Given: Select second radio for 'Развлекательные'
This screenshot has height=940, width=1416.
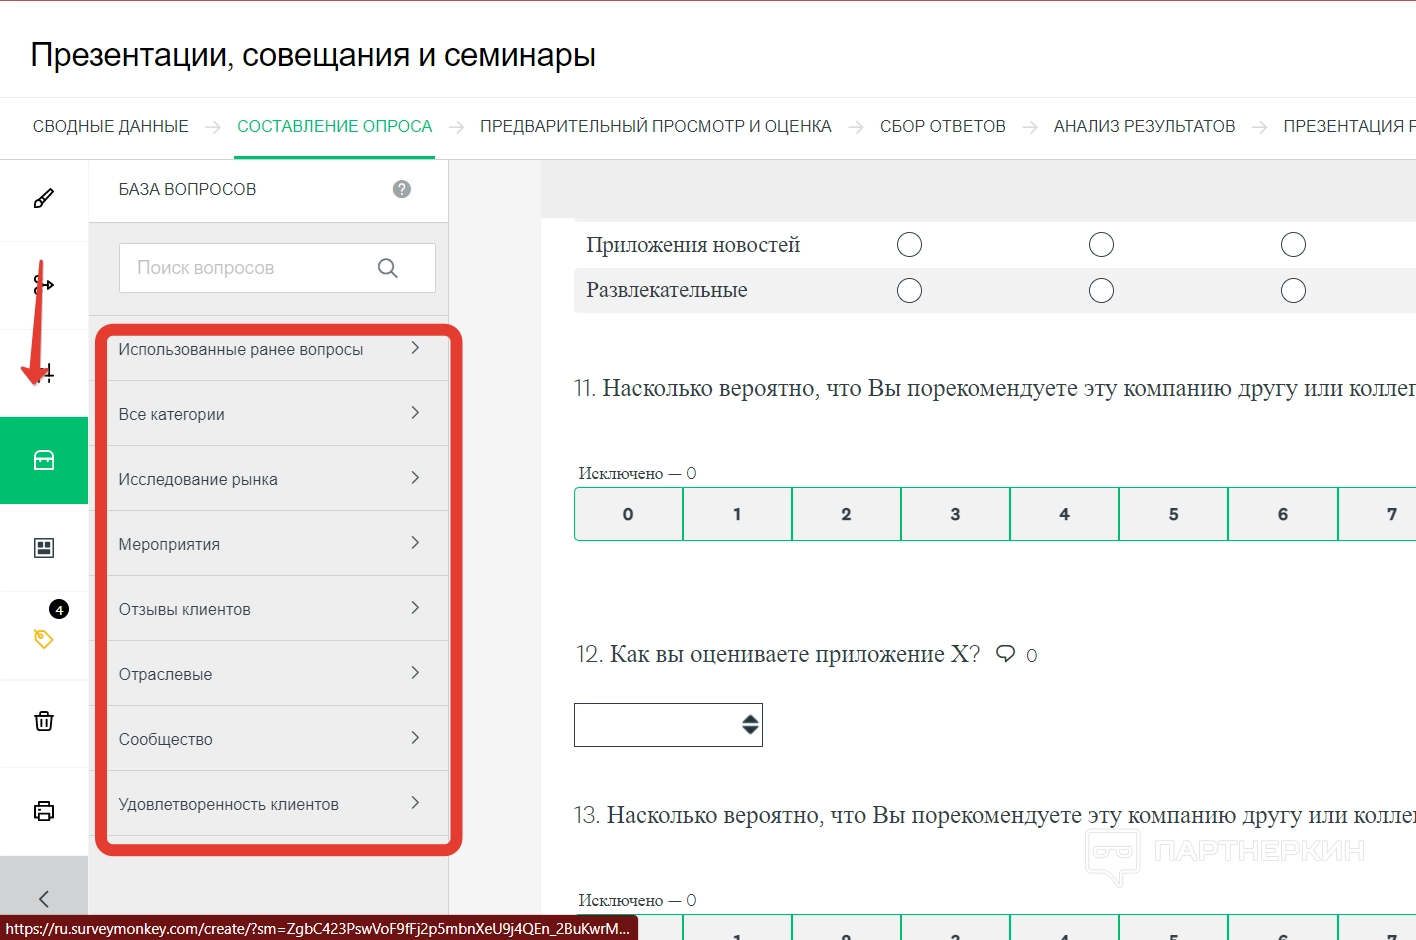Looking at the screenshot, I should (1101, 291).
